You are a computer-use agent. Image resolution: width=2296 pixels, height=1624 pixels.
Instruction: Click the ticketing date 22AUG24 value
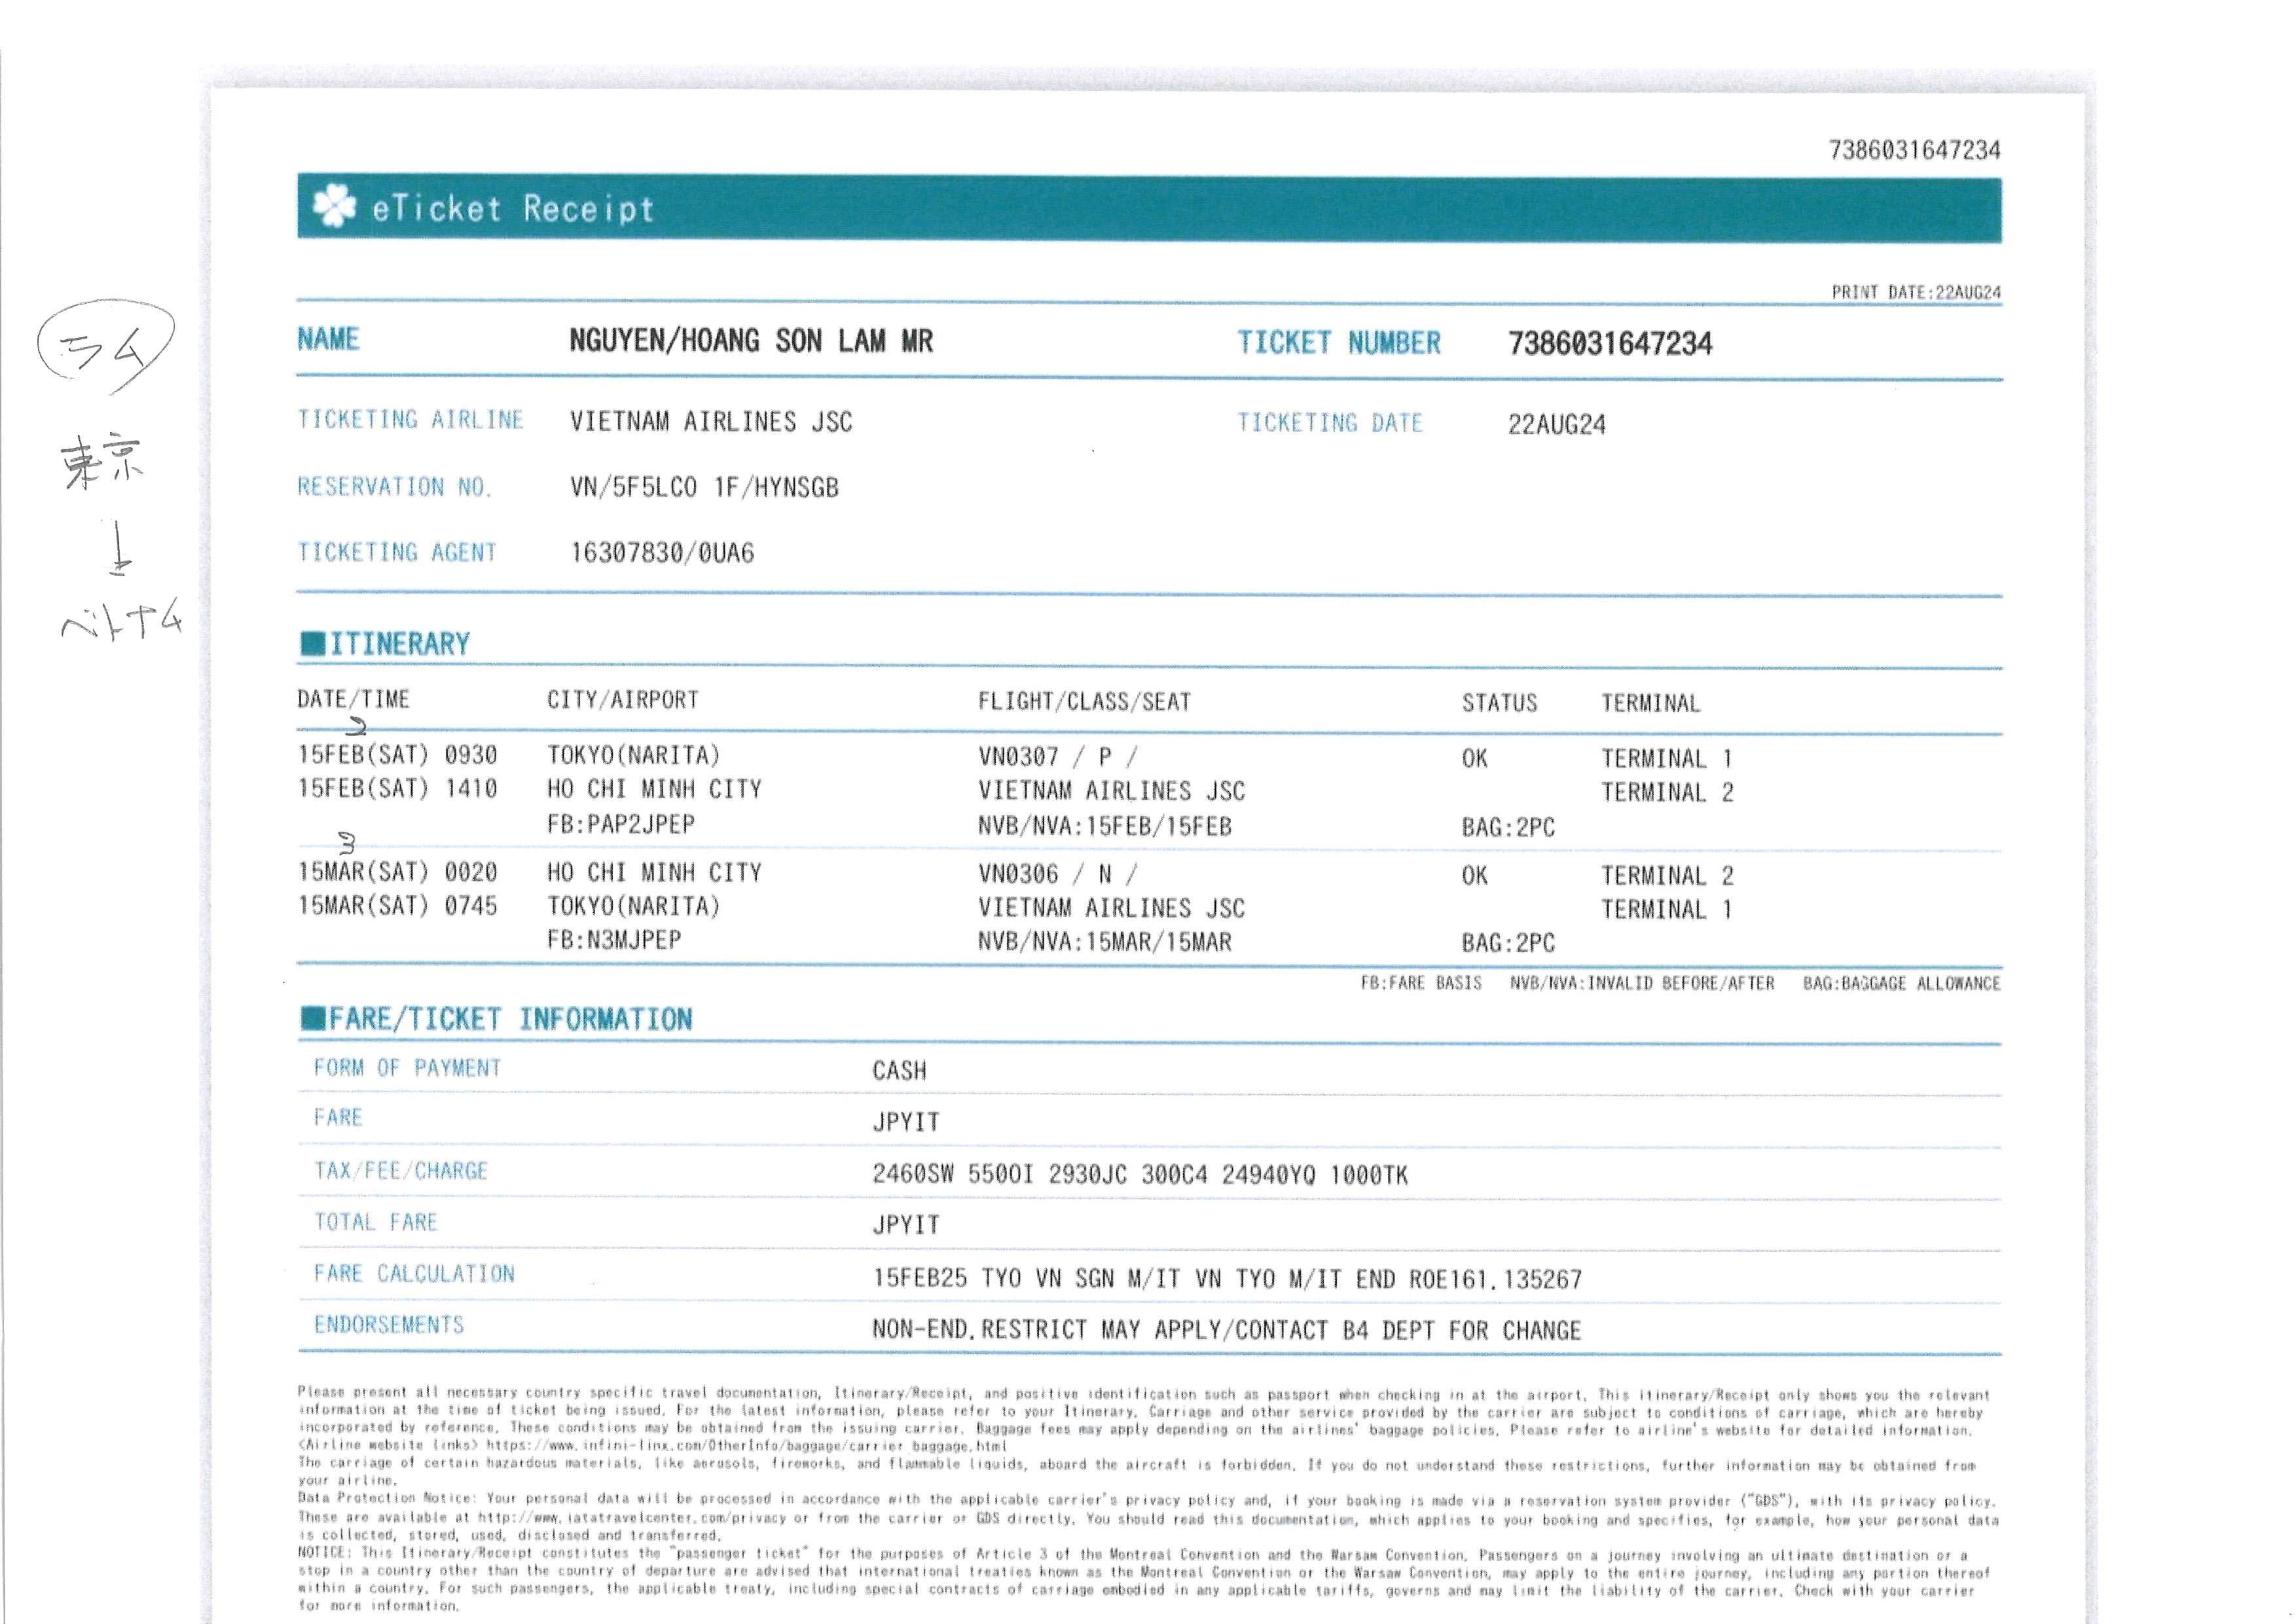click(x=1556, y=425)
